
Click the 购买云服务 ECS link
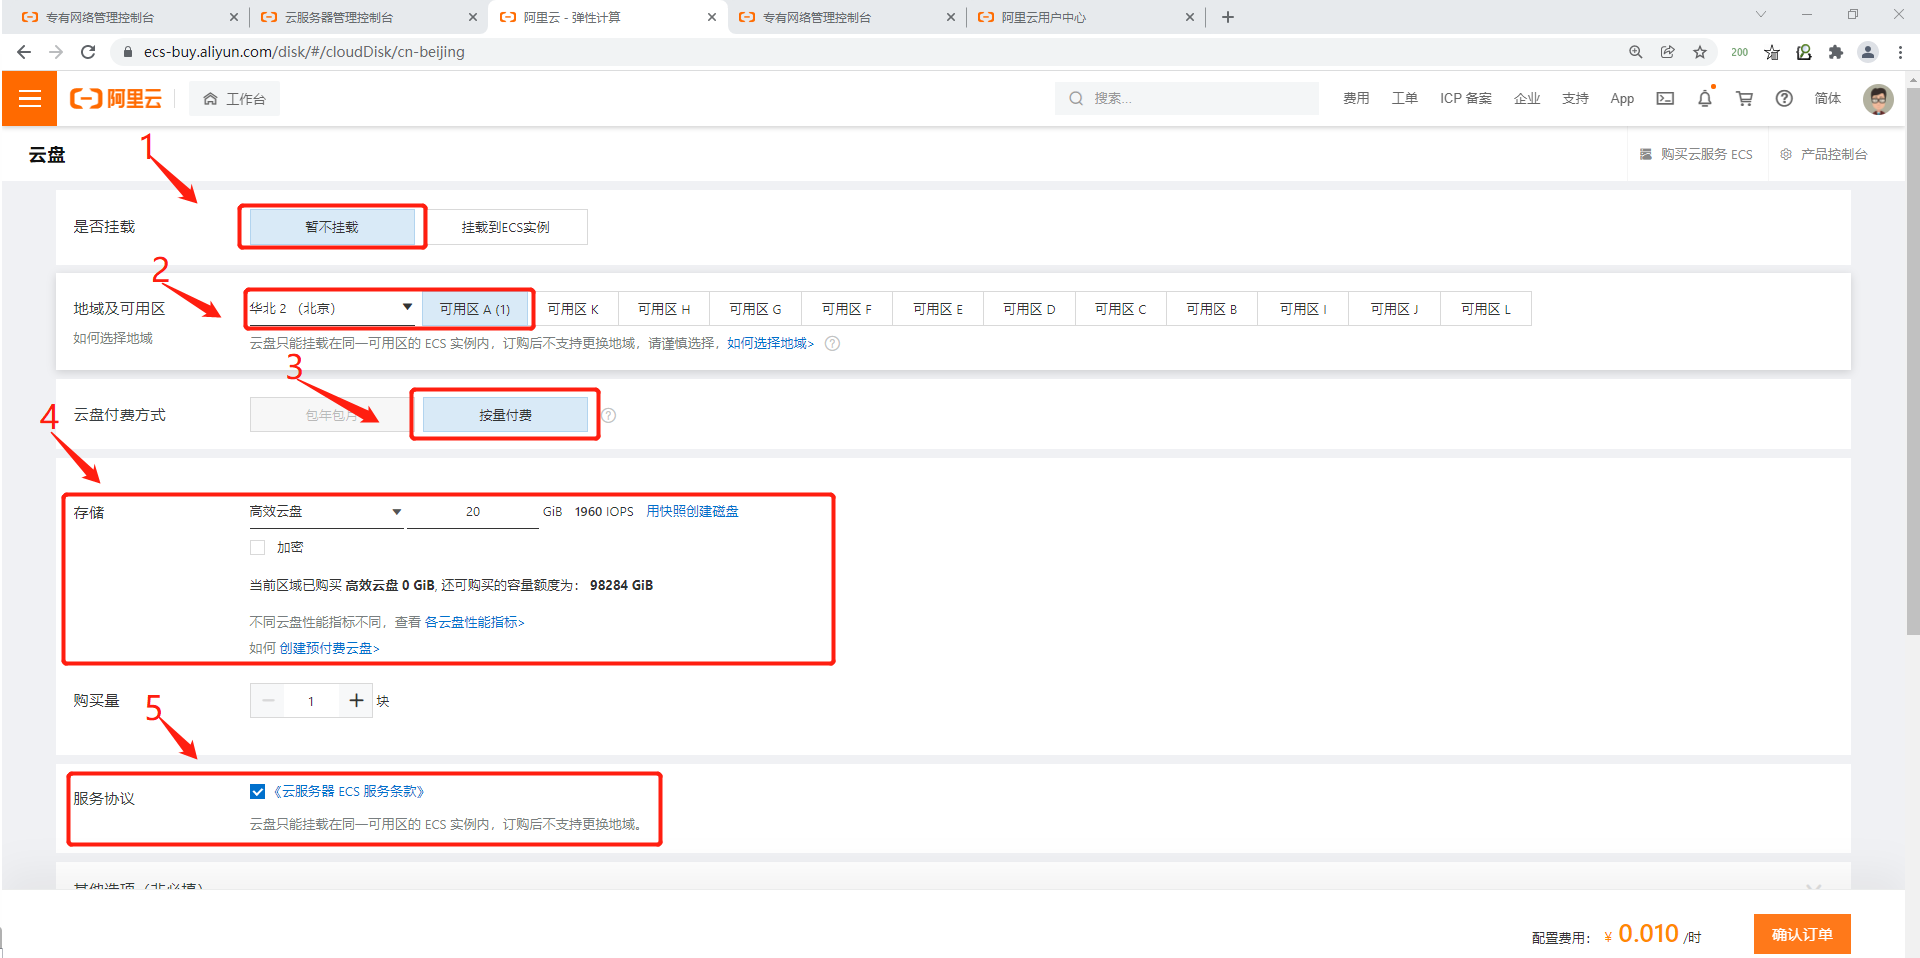point(1696,154)
